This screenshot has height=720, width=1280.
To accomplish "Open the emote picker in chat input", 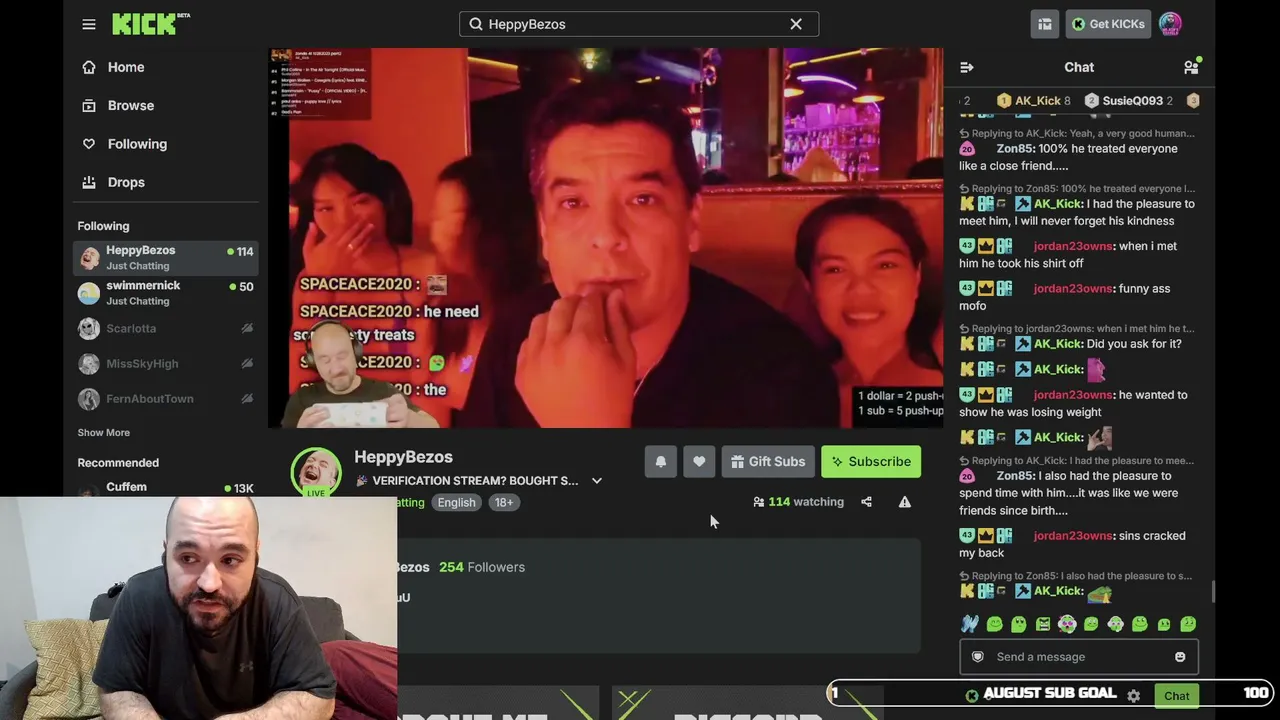I will click(1180, 657).
